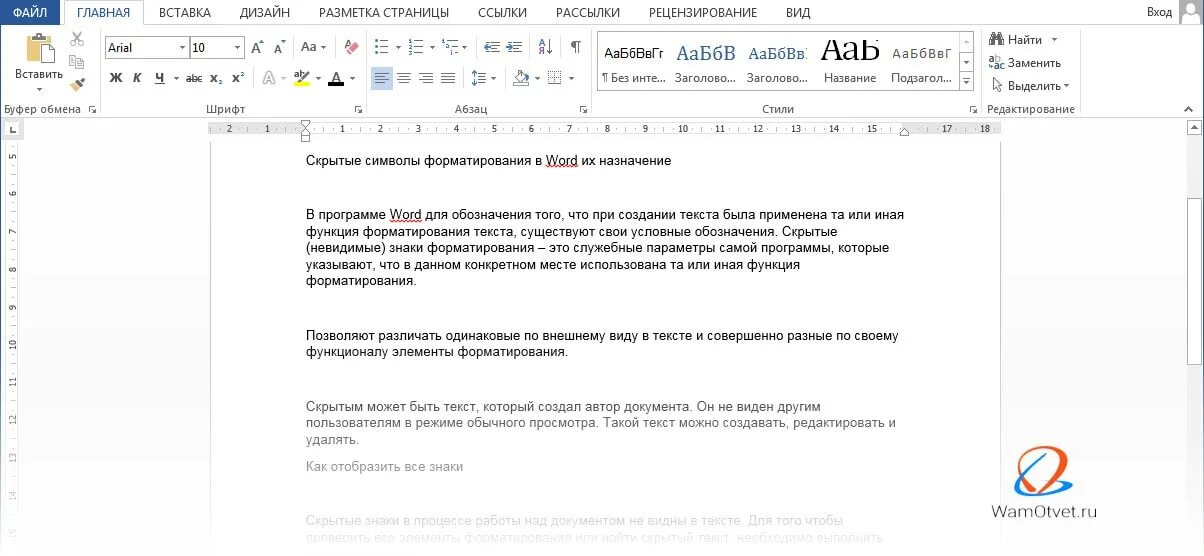Apply paragraph shading paint bucket
1204x556 pixels.
[520, 78]
